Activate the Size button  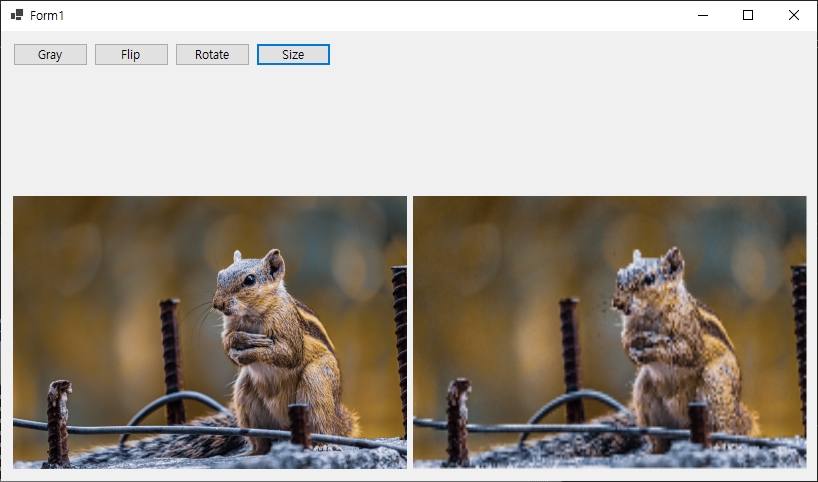click(293, 54)
